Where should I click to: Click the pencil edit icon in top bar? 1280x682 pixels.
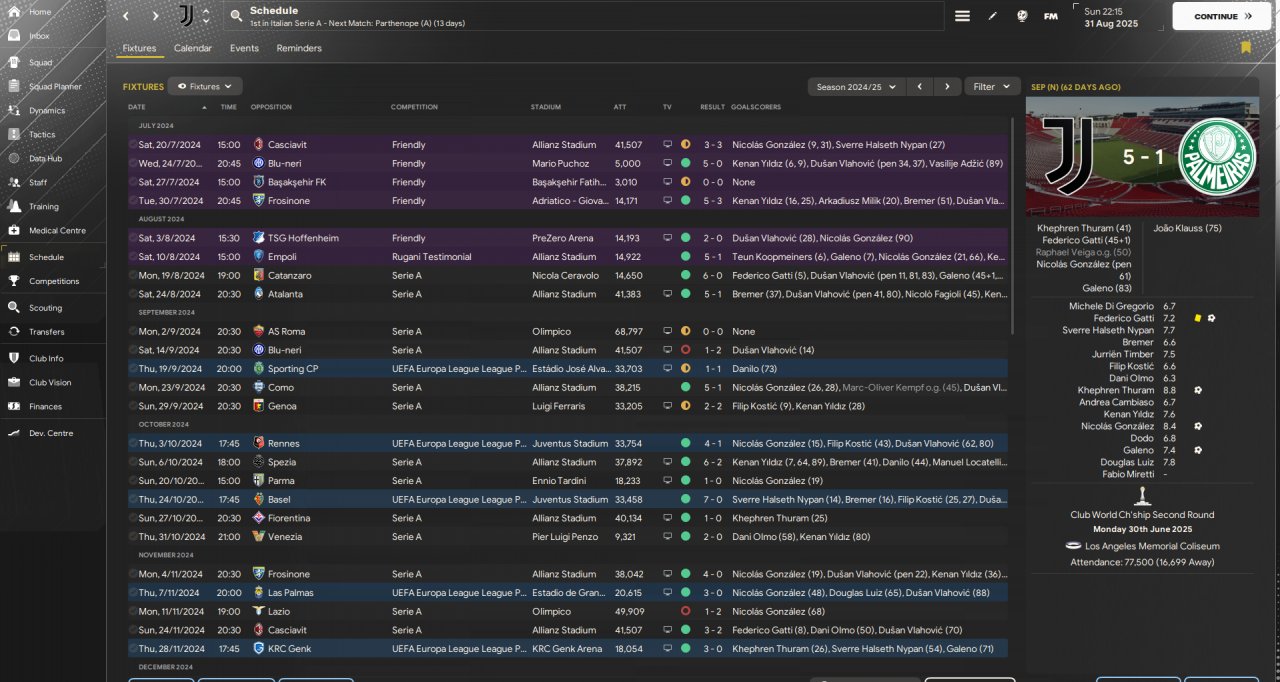point(992,16)
